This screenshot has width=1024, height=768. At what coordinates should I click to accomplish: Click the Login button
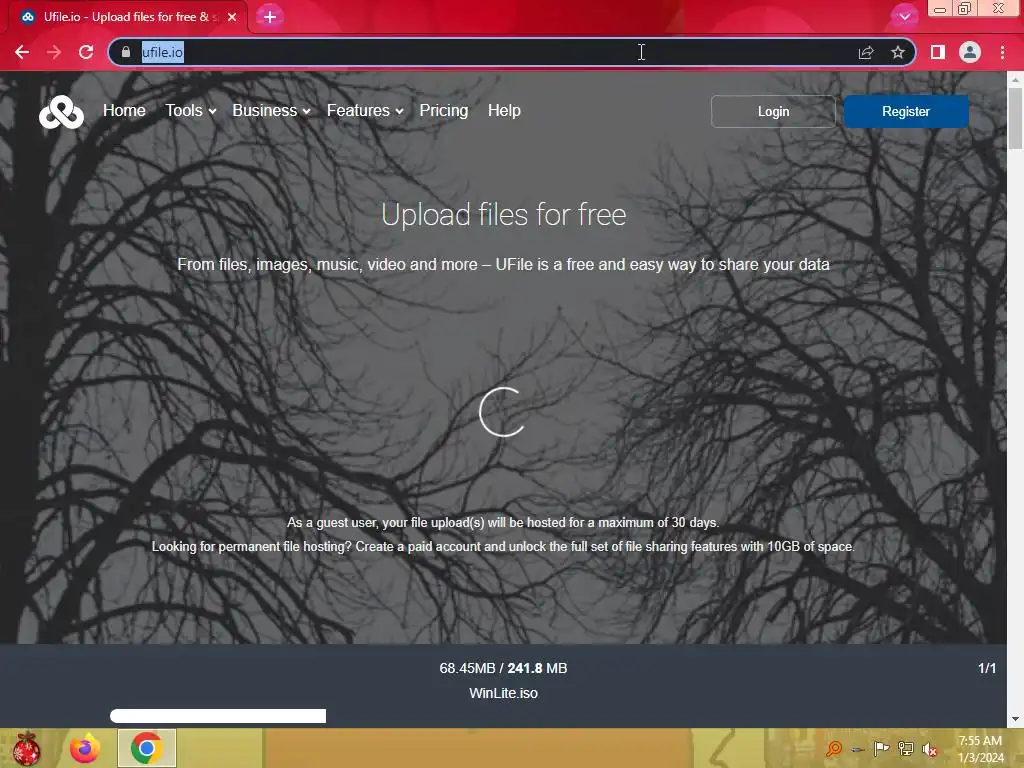[773, 112]
